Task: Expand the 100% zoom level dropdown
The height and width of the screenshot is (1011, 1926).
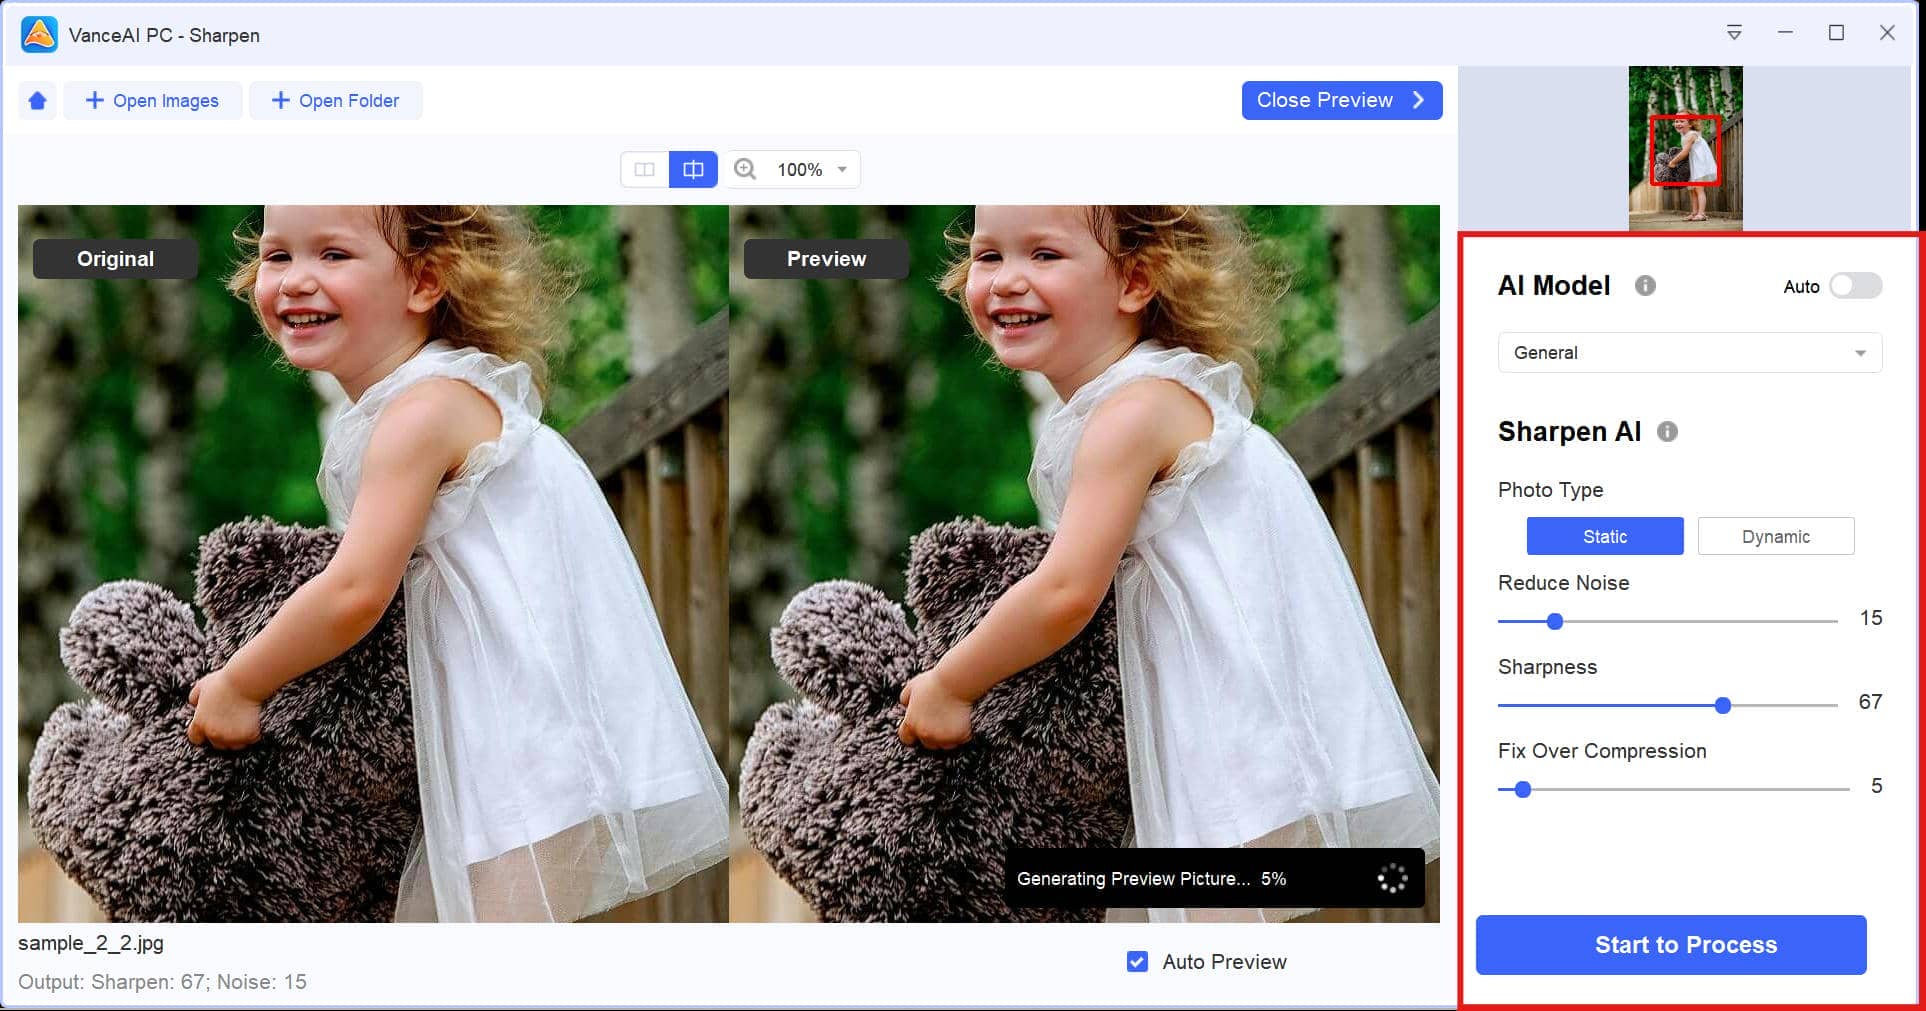Action: tap(813, 170)
